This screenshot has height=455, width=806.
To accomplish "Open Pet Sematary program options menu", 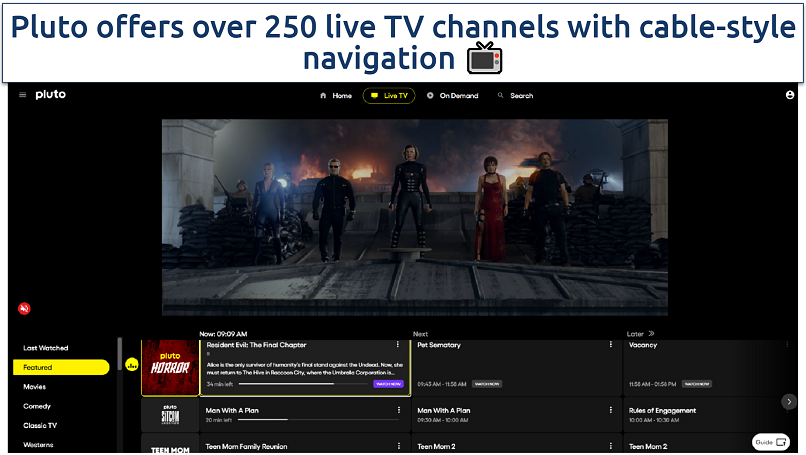I will tap(610, 344).
